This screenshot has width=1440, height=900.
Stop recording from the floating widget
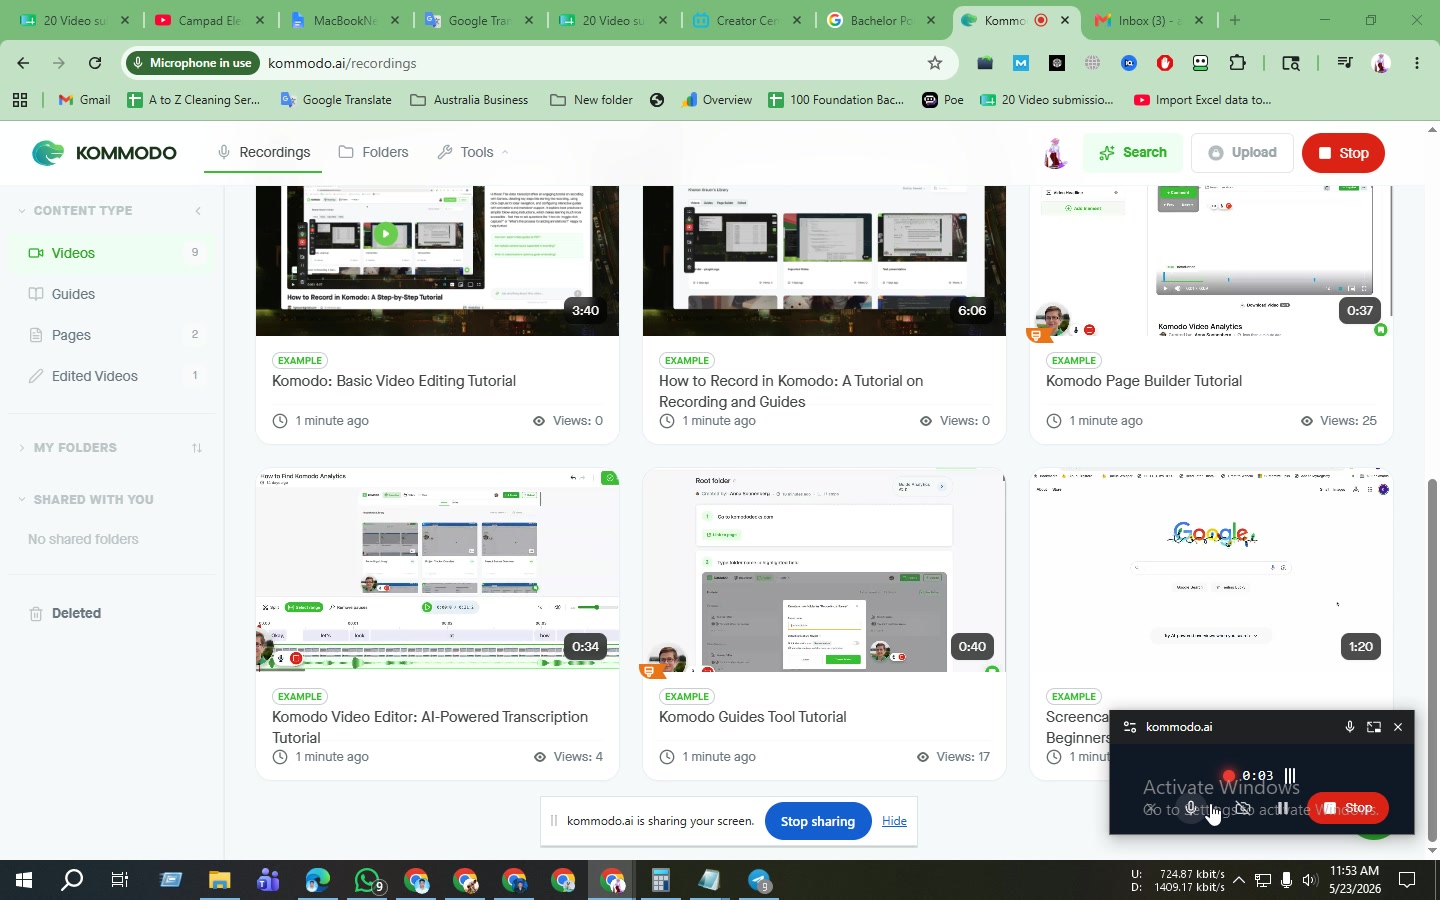[1347, 808]
